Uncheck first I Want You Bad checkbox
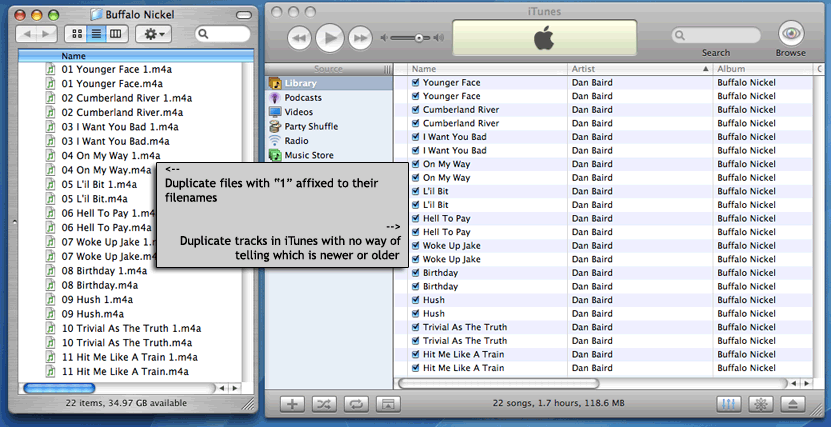The height and width of the screenshot is (427, 831). click(416, 137)
